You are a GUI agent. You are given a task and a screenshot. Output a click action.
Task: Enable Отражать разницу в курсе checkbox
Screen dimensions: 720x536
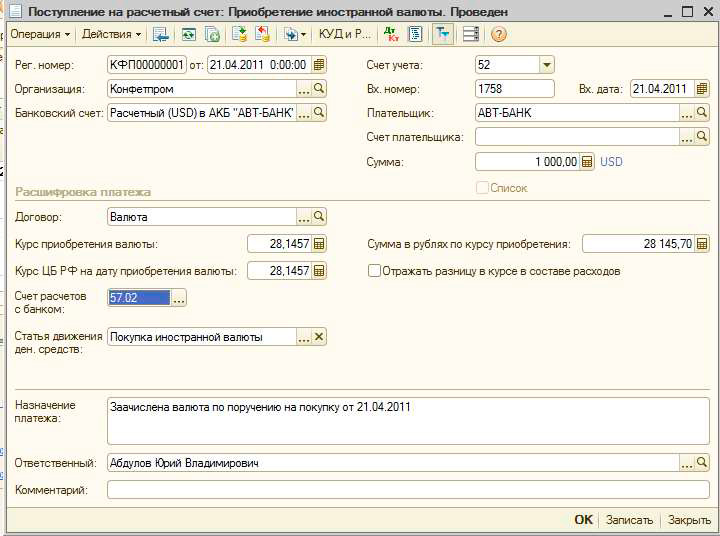375,271
